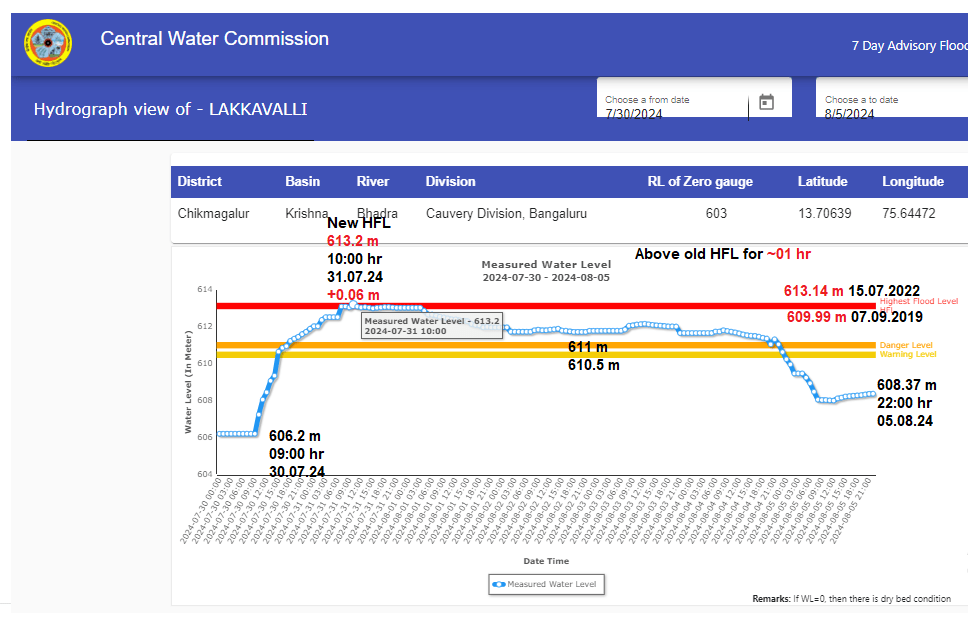
Task: Select the Basin column header
Action: (302, 182)
